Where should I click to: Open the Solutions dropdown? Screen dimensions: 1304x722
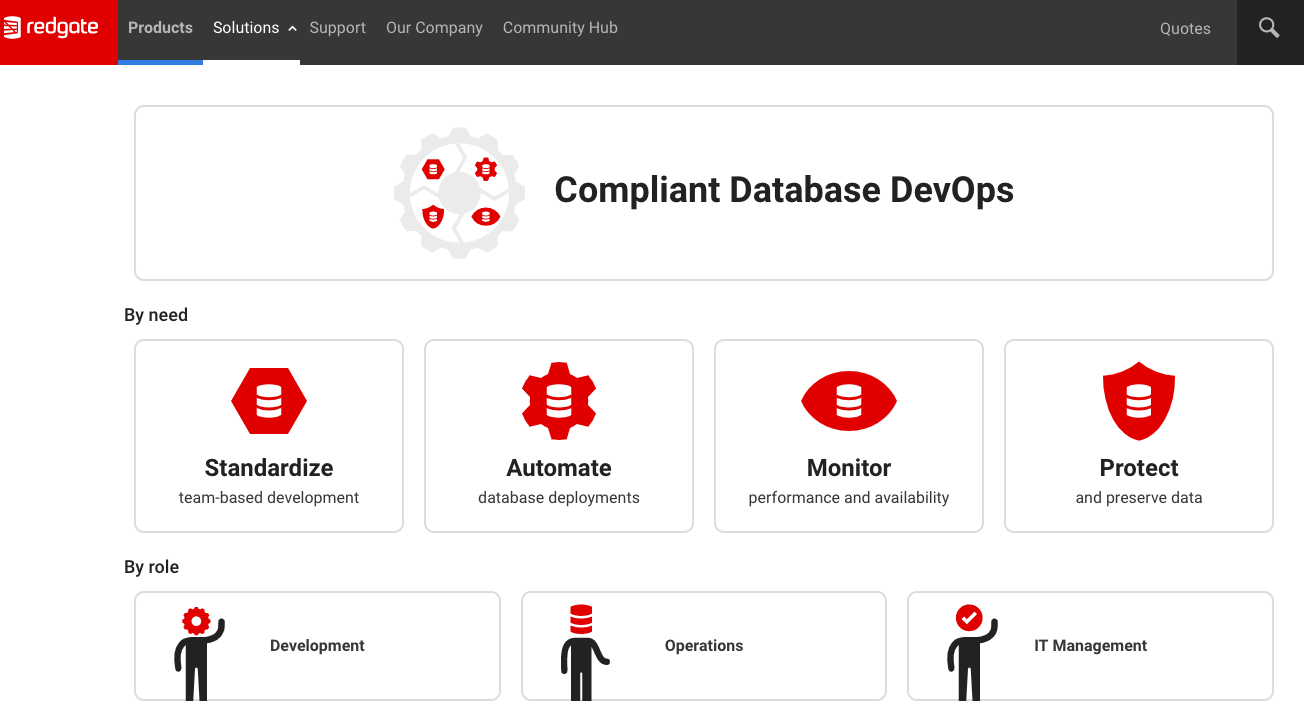point(246,28)
